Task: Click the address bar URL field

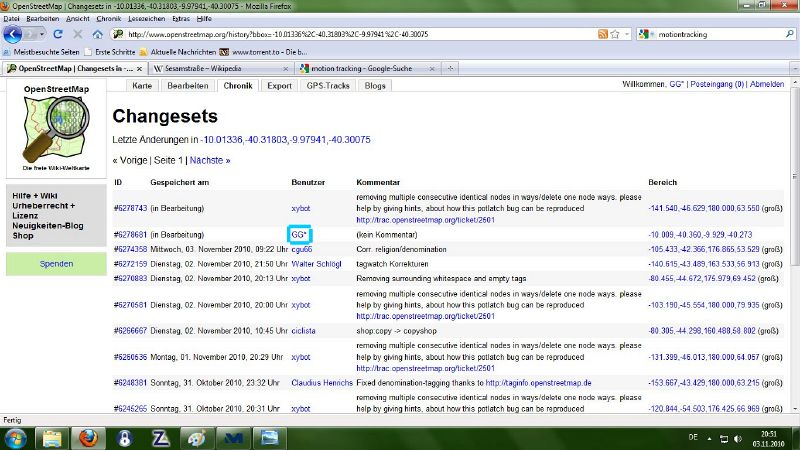Action: tap(357, 34)
